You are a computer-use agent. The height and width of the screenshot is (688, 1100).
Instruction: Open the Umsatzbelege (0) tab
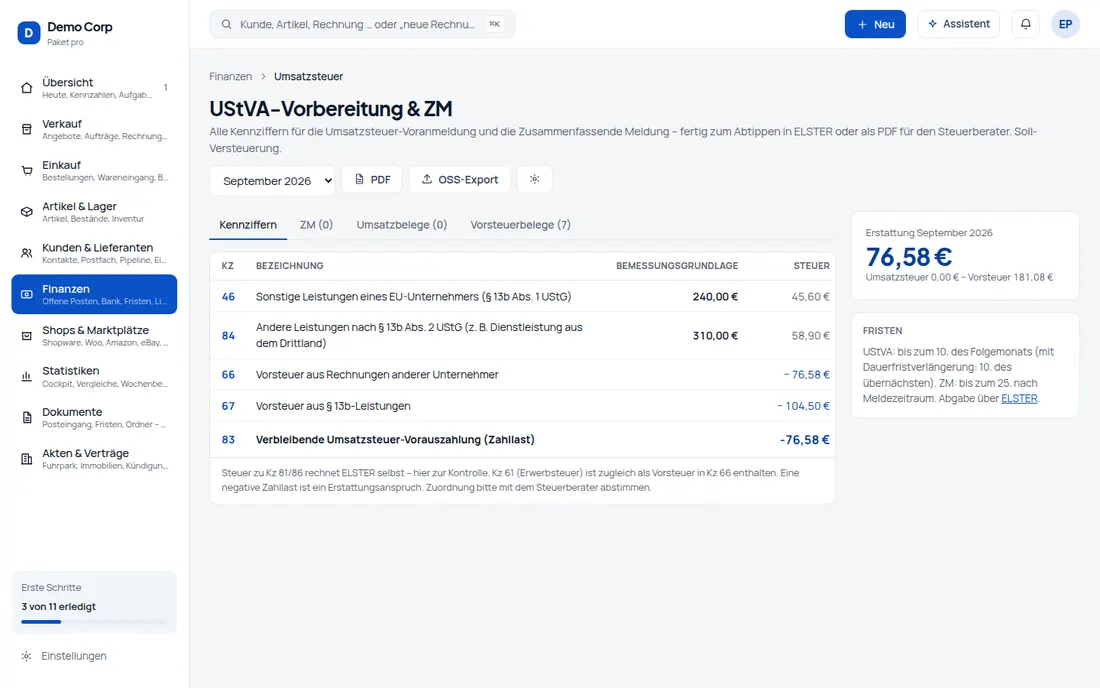(401, 225)
